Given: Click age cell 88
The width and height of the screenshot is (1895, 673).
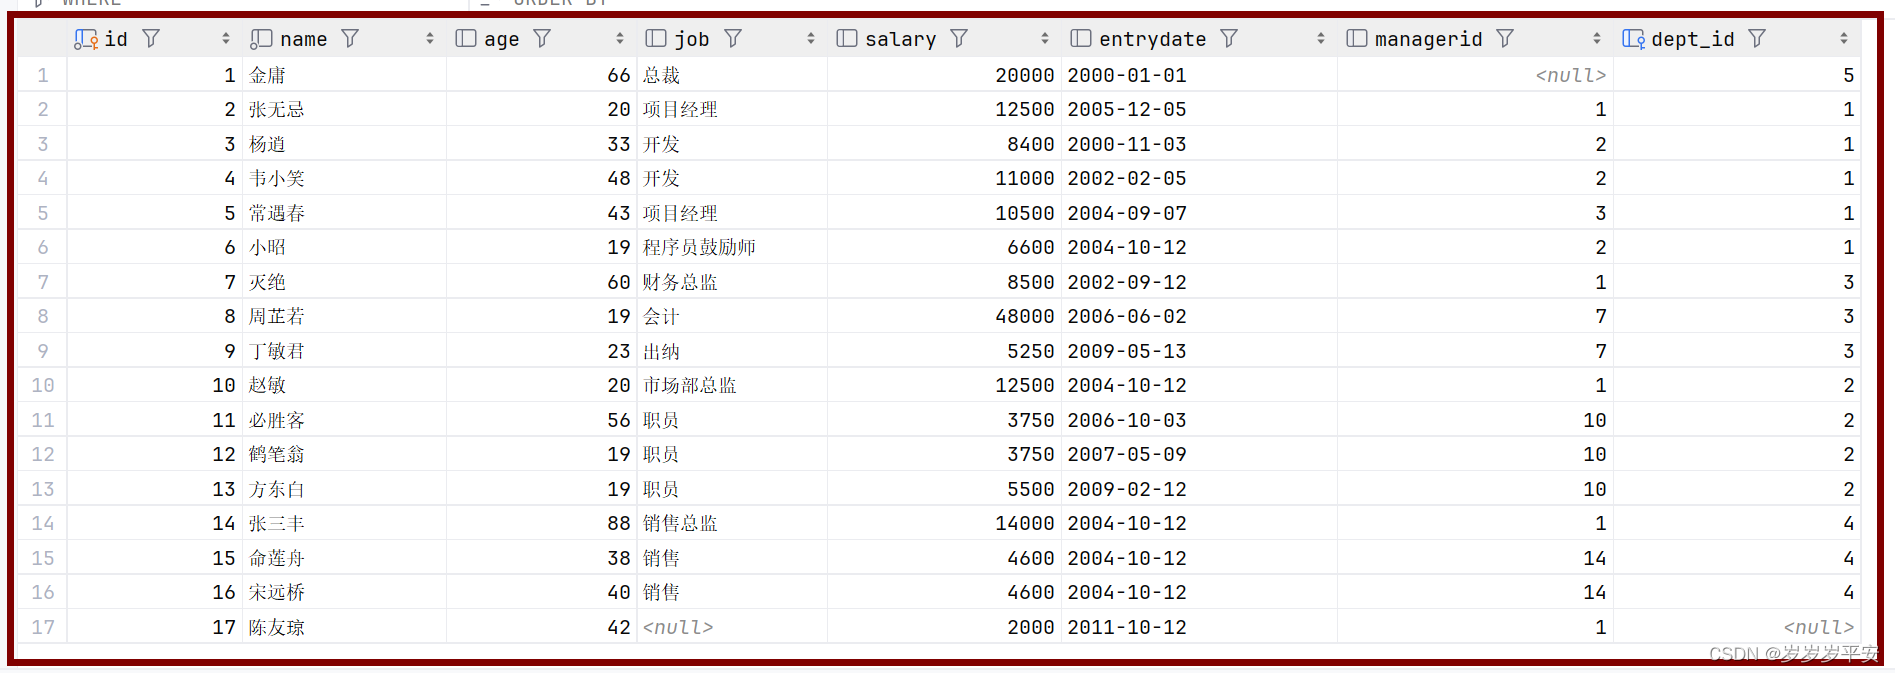Looking at the screenshot, I should [619, 523].
